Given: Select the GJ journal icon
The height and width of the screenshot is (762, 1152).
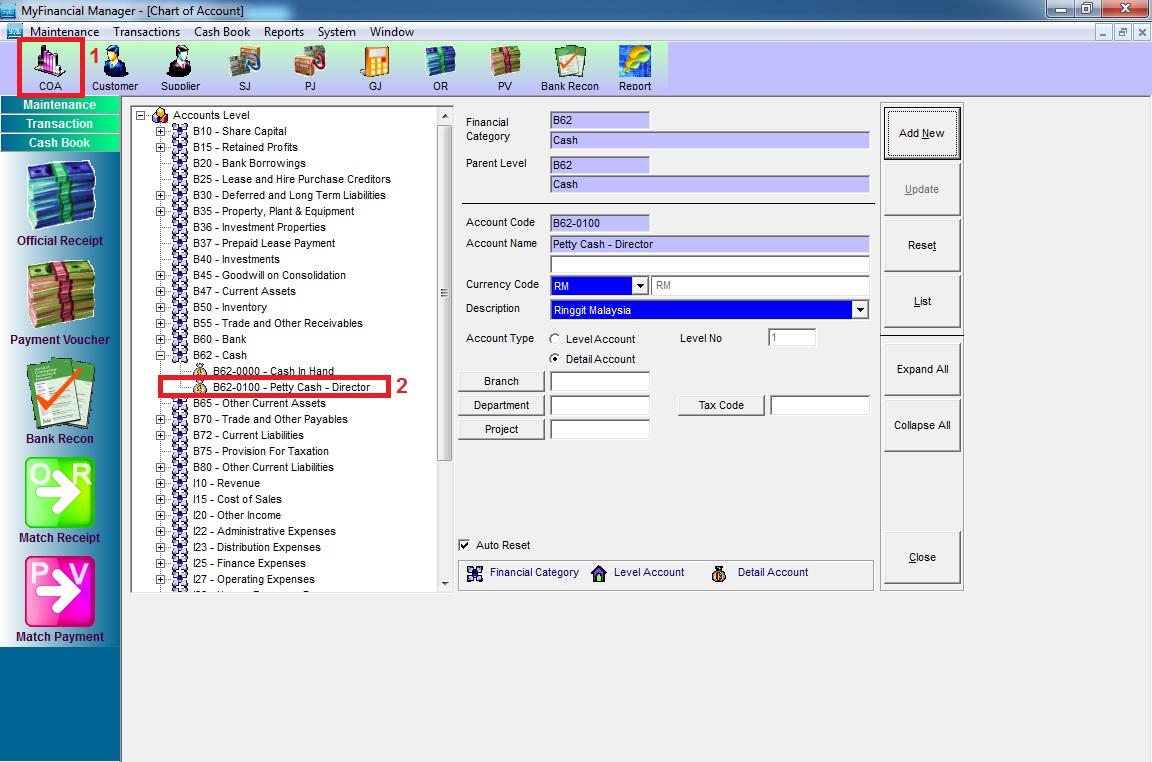Looking at the screenshot, I should point(375,66).
